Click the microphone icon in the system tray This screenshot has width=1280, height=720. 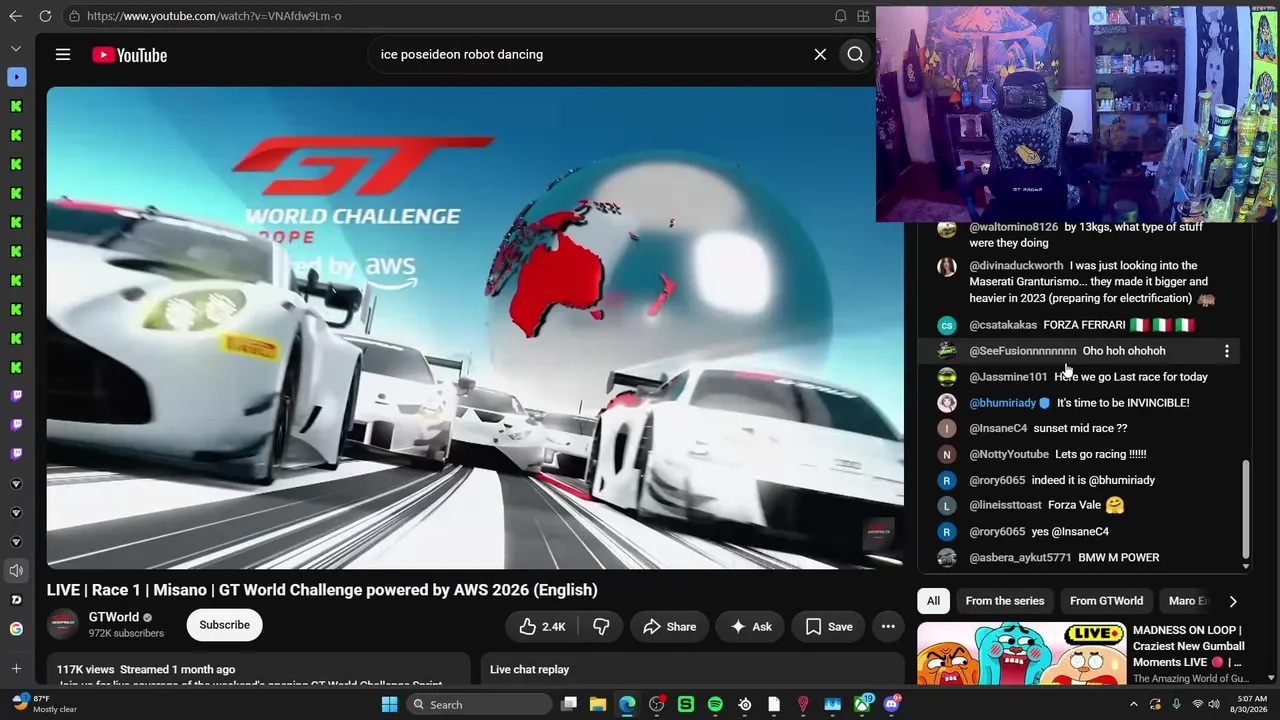coord(1177,705)
